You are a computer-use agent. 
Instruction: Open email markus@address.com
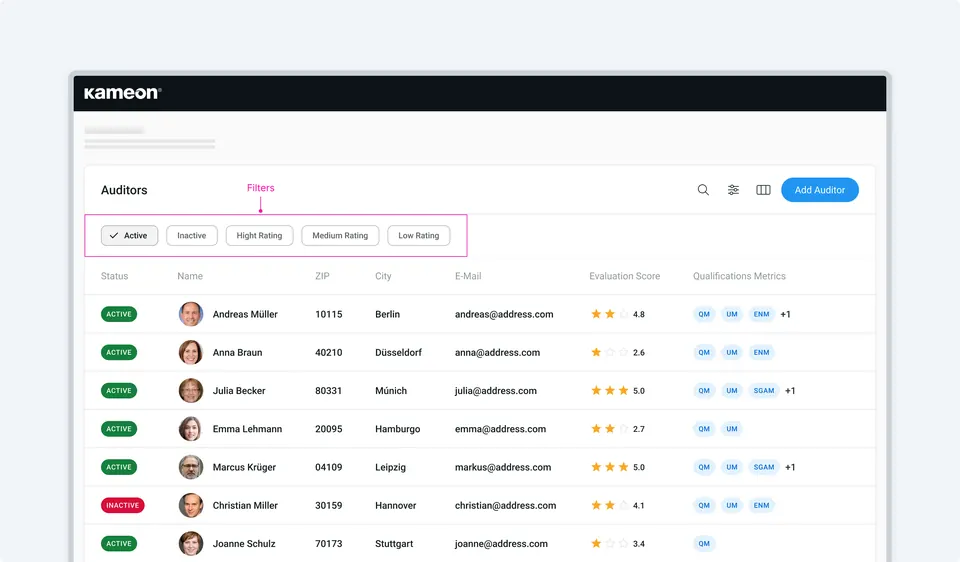click(503, 467)
